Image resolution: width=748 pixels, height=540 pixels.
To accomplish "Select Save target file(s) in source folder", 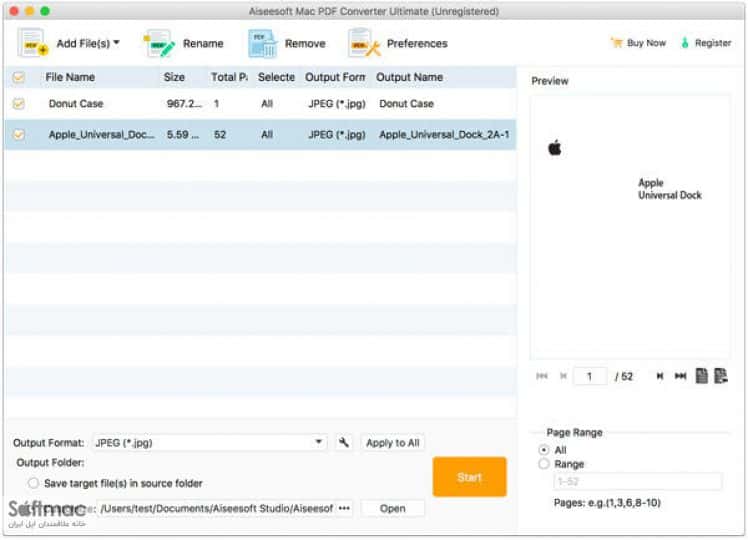I will pyautogui.click(x=33, y=483).
